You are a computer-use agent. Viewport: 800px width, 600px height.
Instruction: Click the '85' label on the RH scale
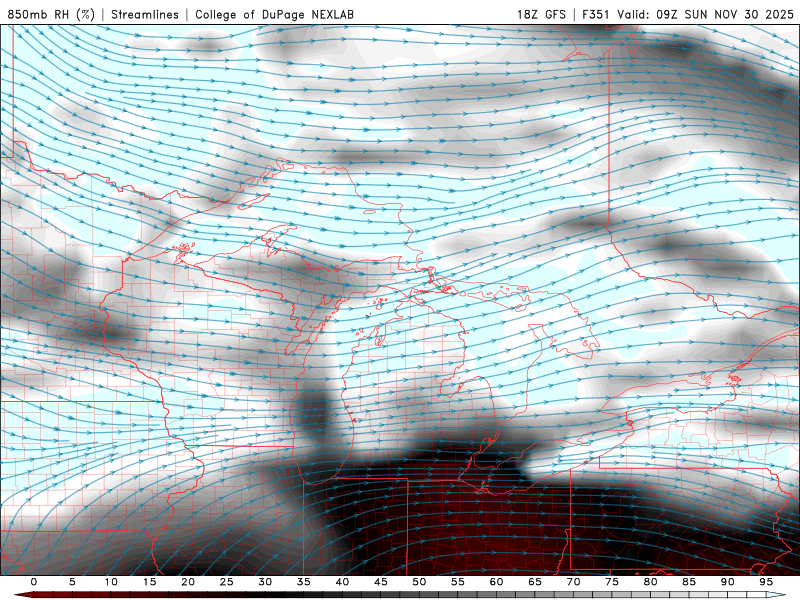click(x=689, y=582)
